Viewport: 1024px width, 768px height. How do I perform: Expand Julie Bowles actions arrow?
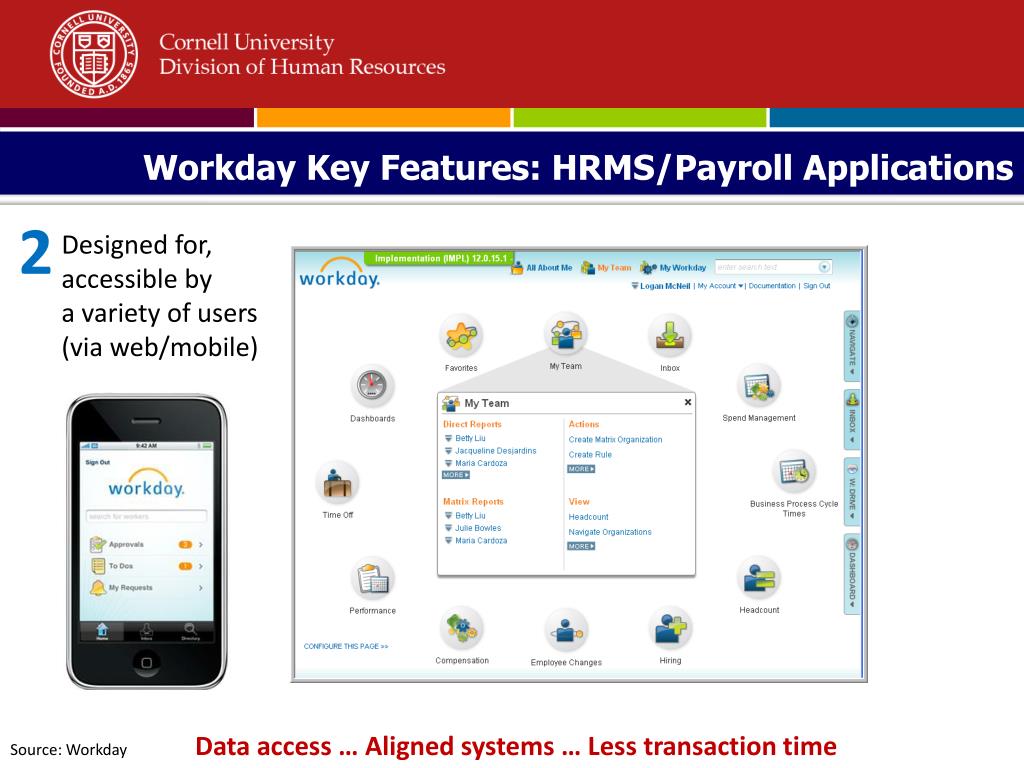pos(449,528)
